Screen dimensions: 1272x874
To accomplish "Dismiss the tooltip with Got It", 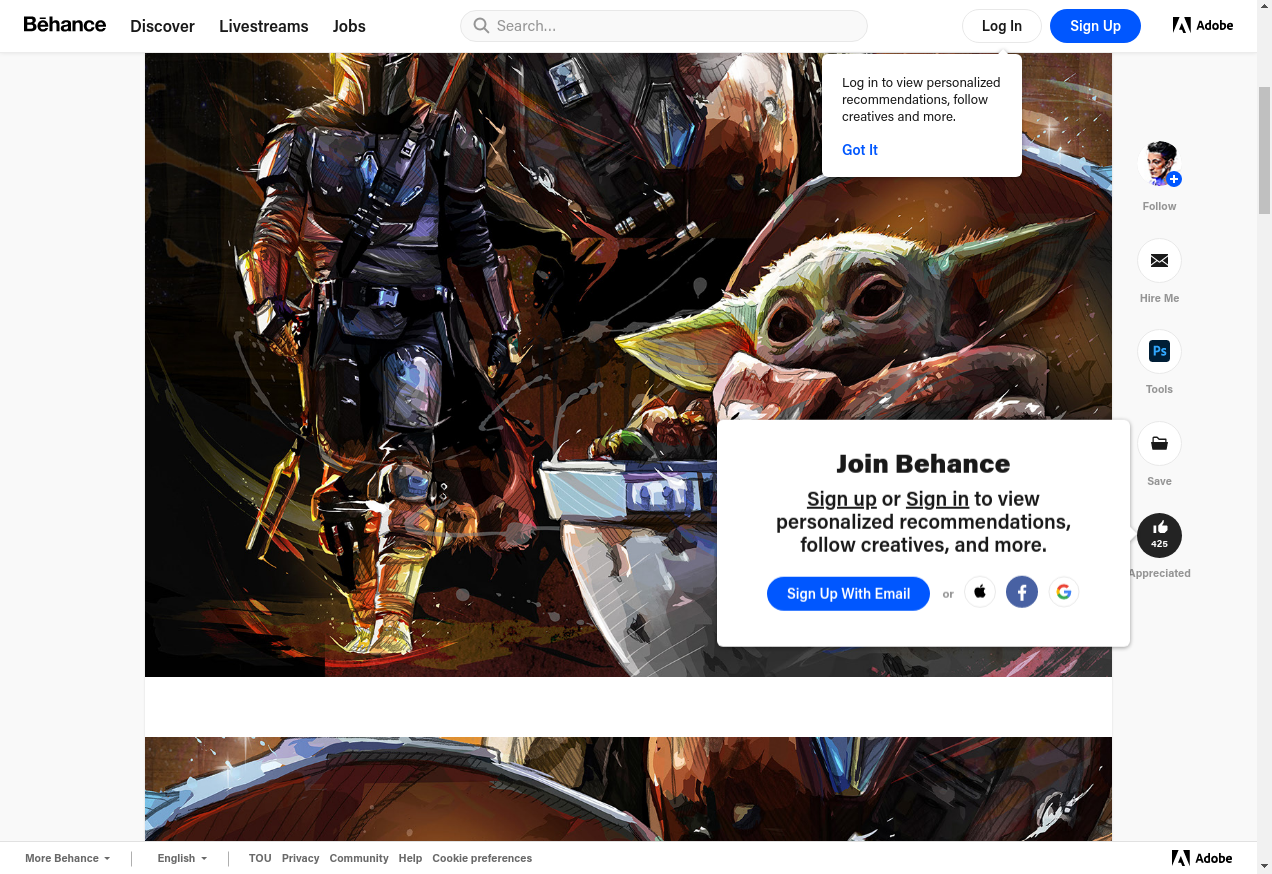I will pos(860,150).
